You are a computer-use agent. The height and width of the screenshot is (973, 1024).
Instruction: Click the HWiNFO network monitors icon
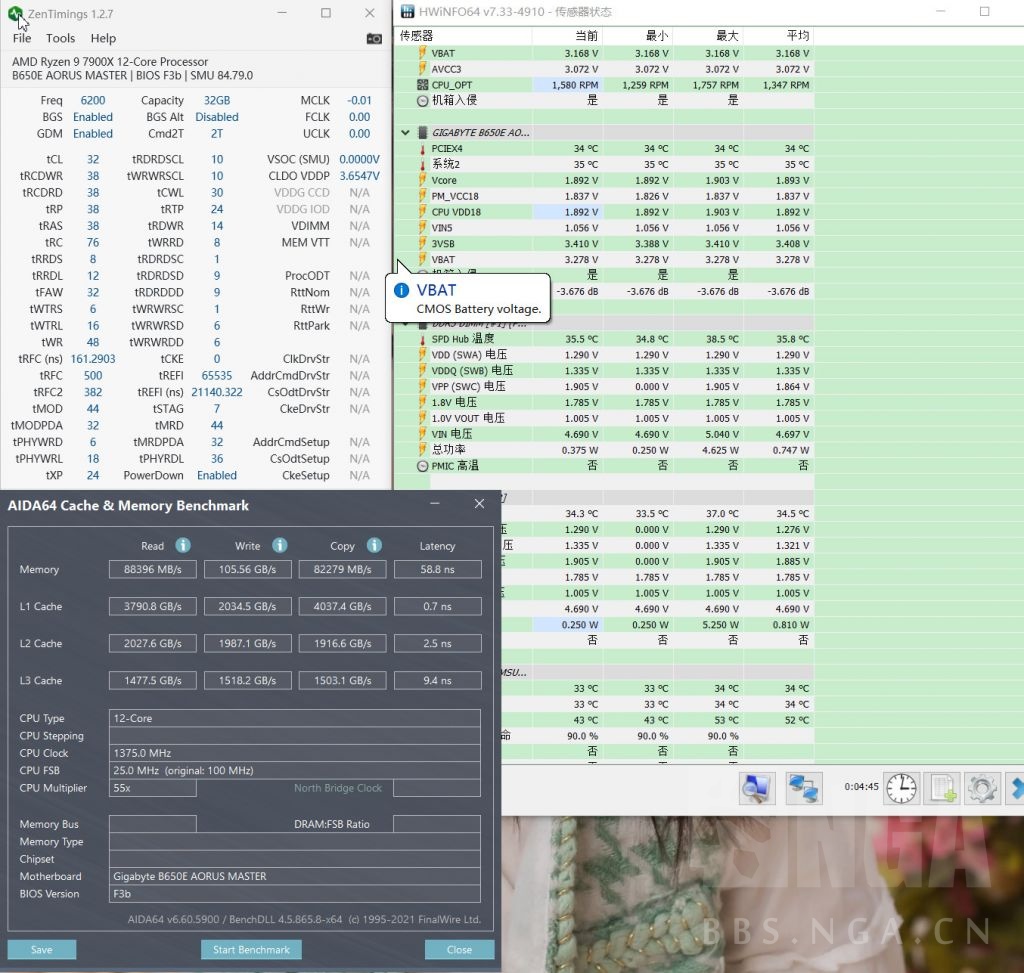803,788
